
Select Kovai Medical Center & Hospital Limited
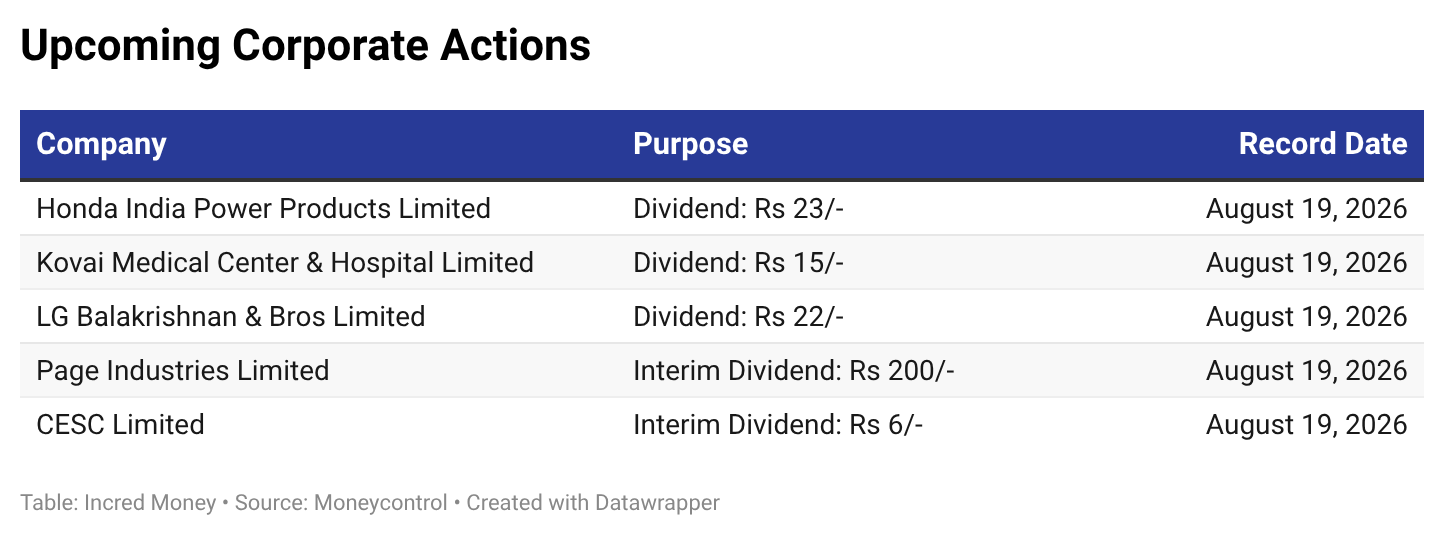click(x=285, y=263)
